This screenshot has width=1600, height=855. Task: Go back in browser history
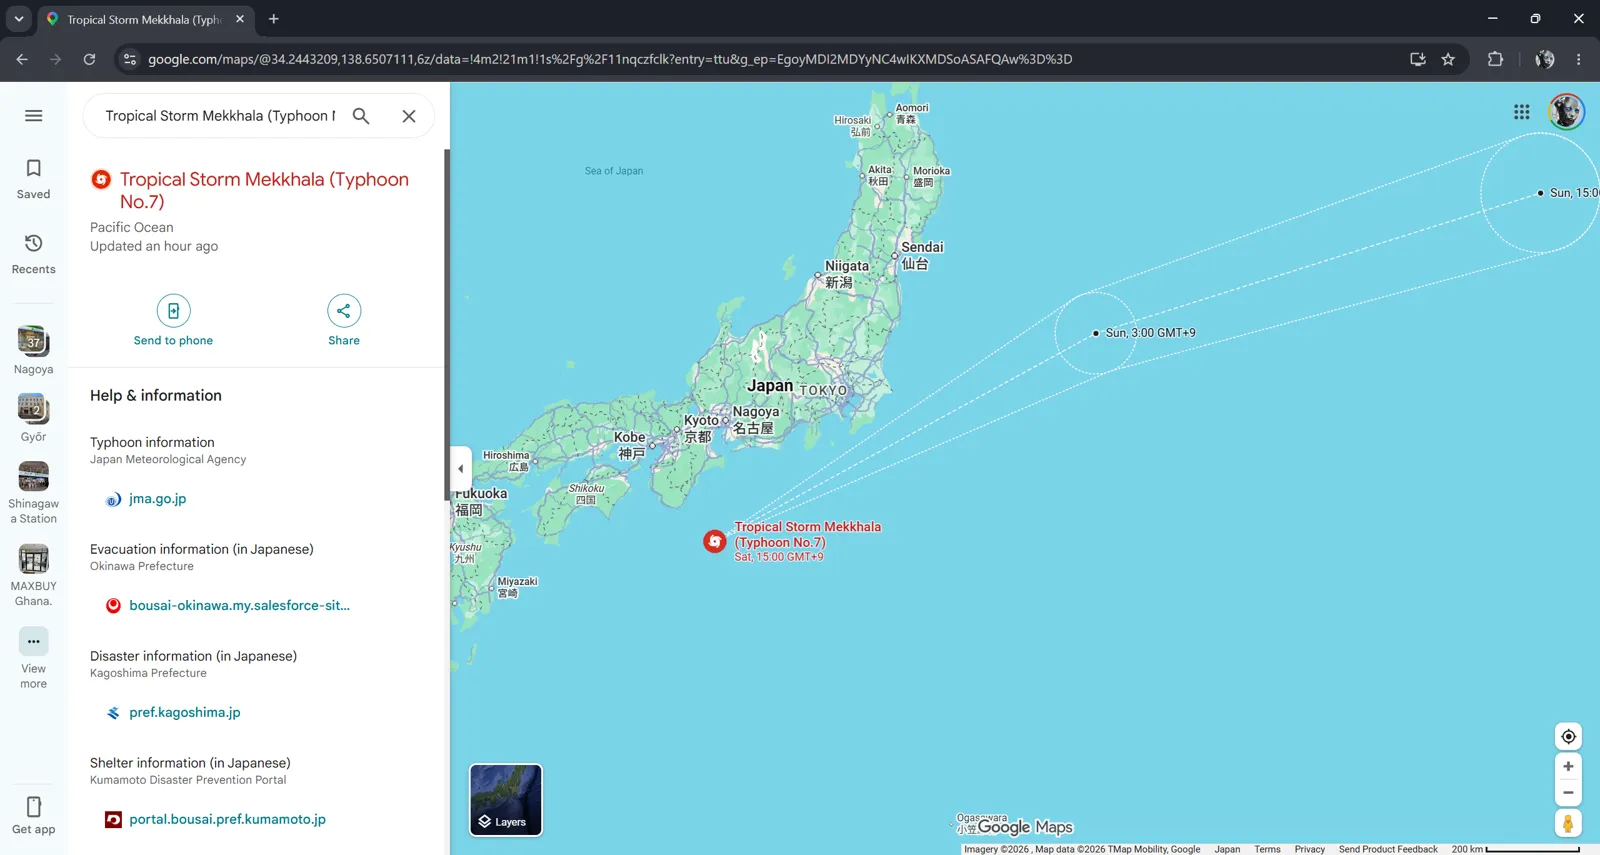point(22,59)
